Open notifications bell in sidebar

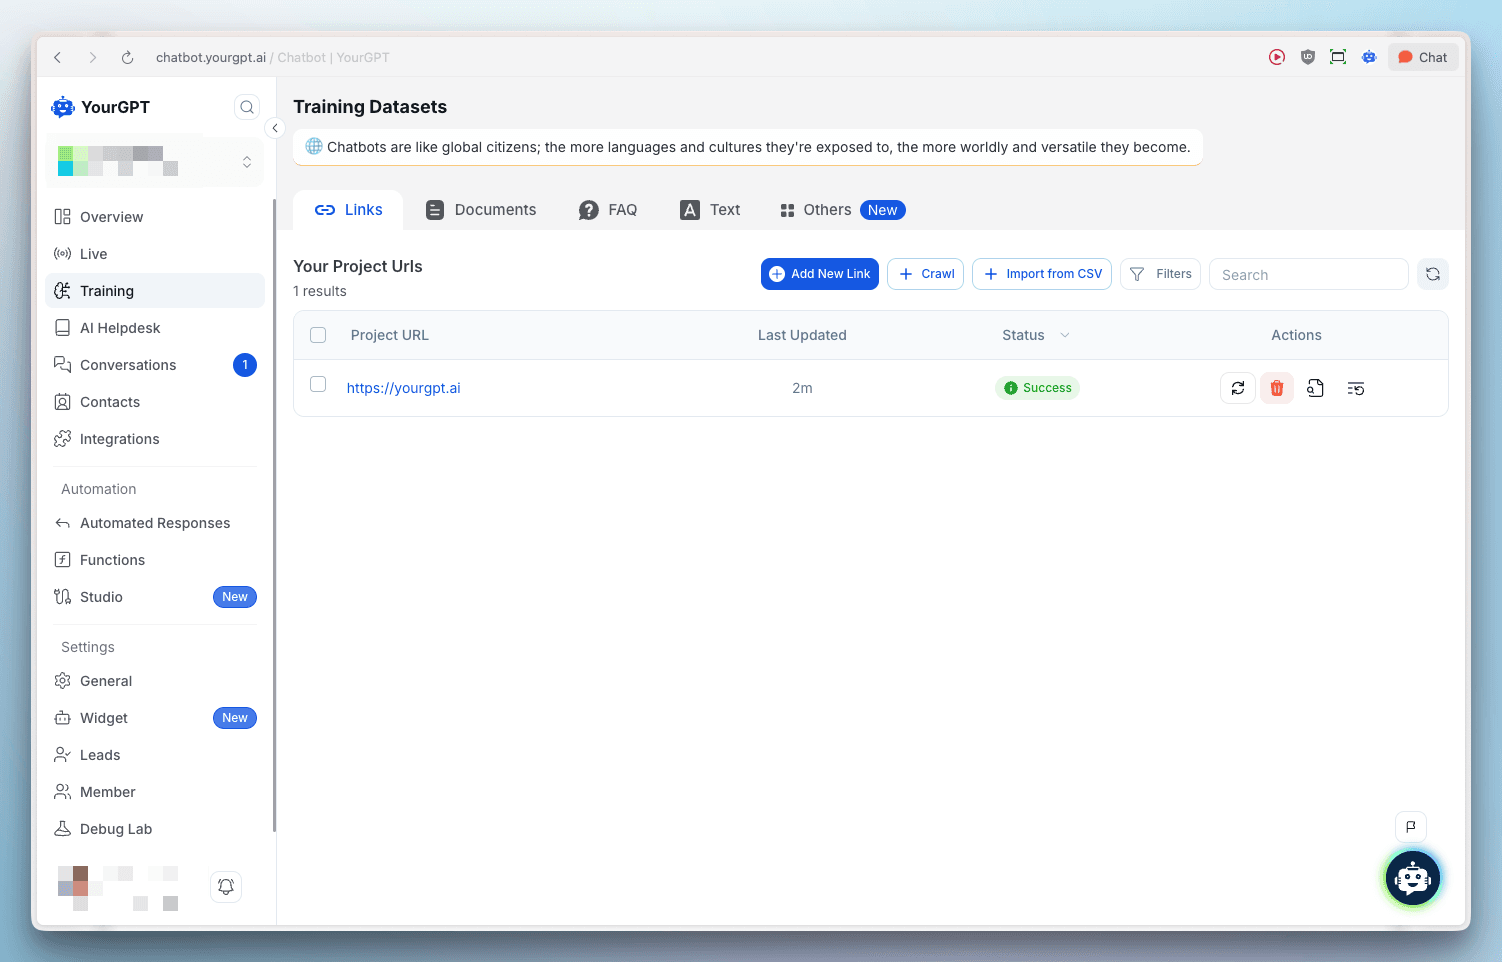tap(226, 887)
